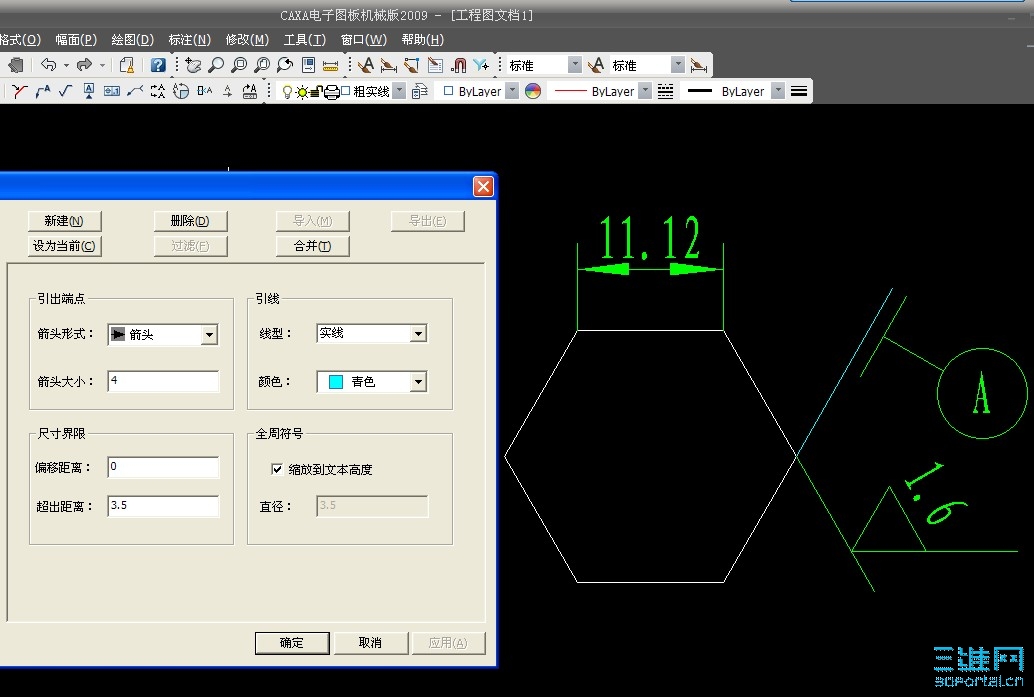
Task: Click the red slanted line annotation icon
Action: point(18,91)
